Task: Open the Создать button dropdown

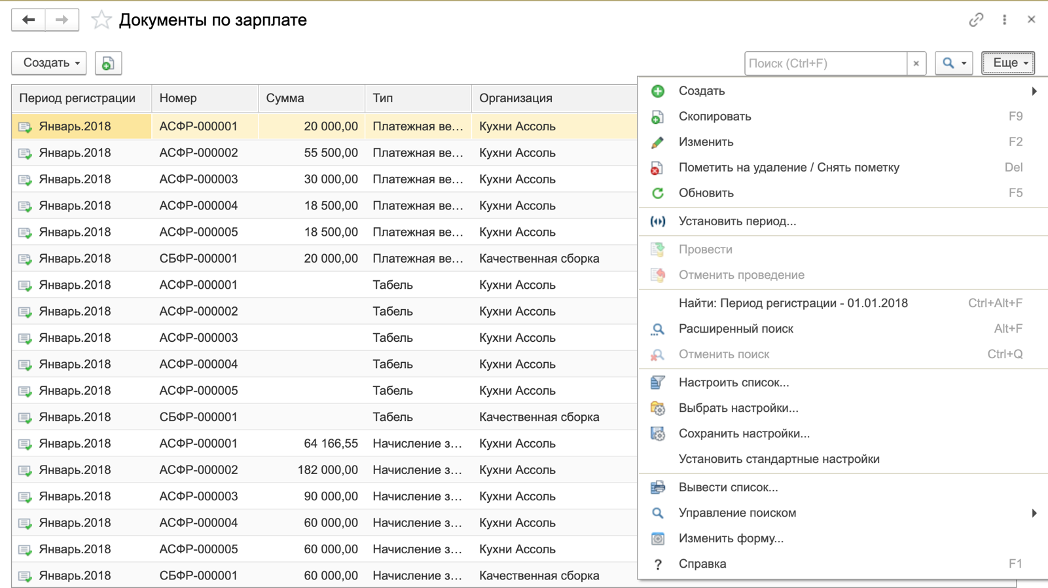Action: coord(49,63)
